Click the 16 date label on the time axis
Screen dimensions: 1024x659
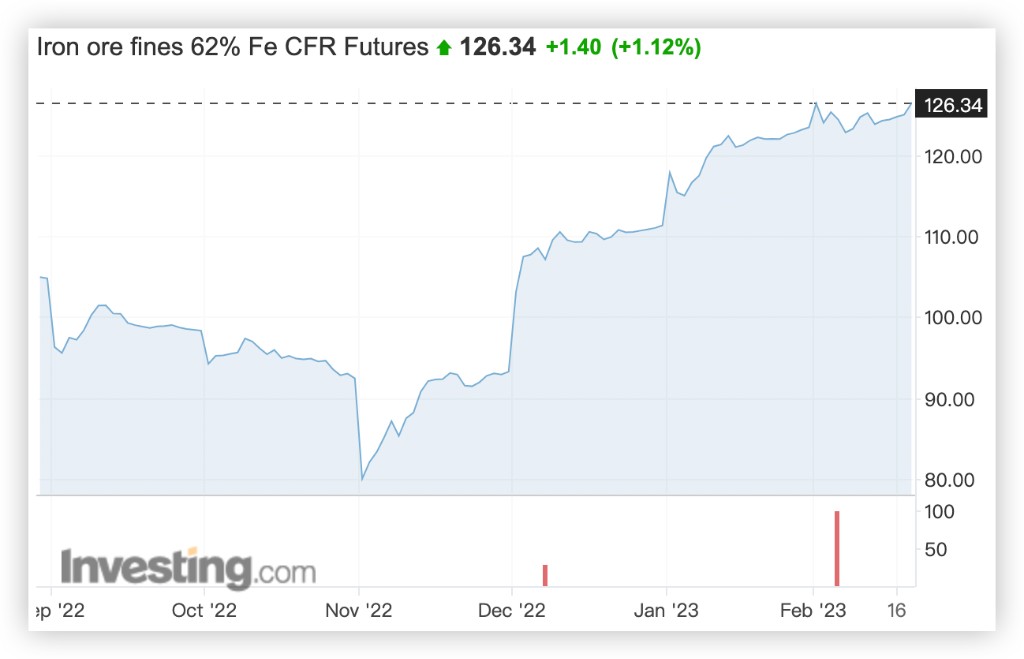(x=897, y=609)
